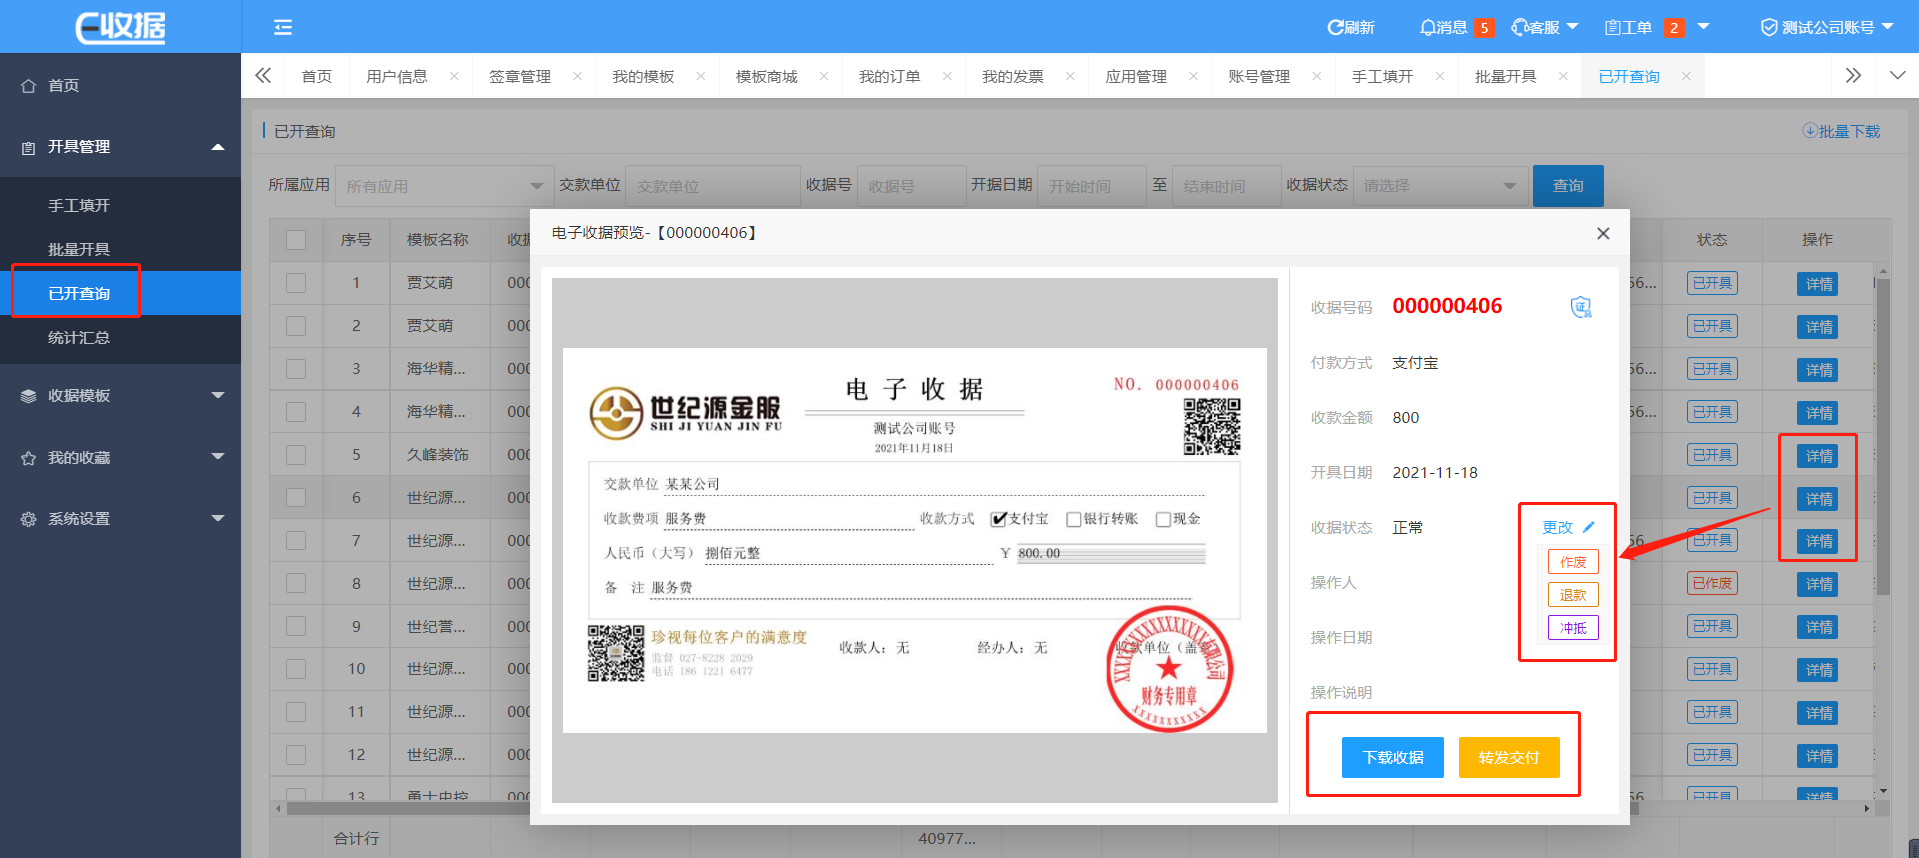Click the pencil edit icon next to 更改
Image resolution: width=1919 pixels, height=858 pixels.
[1589, 527]
